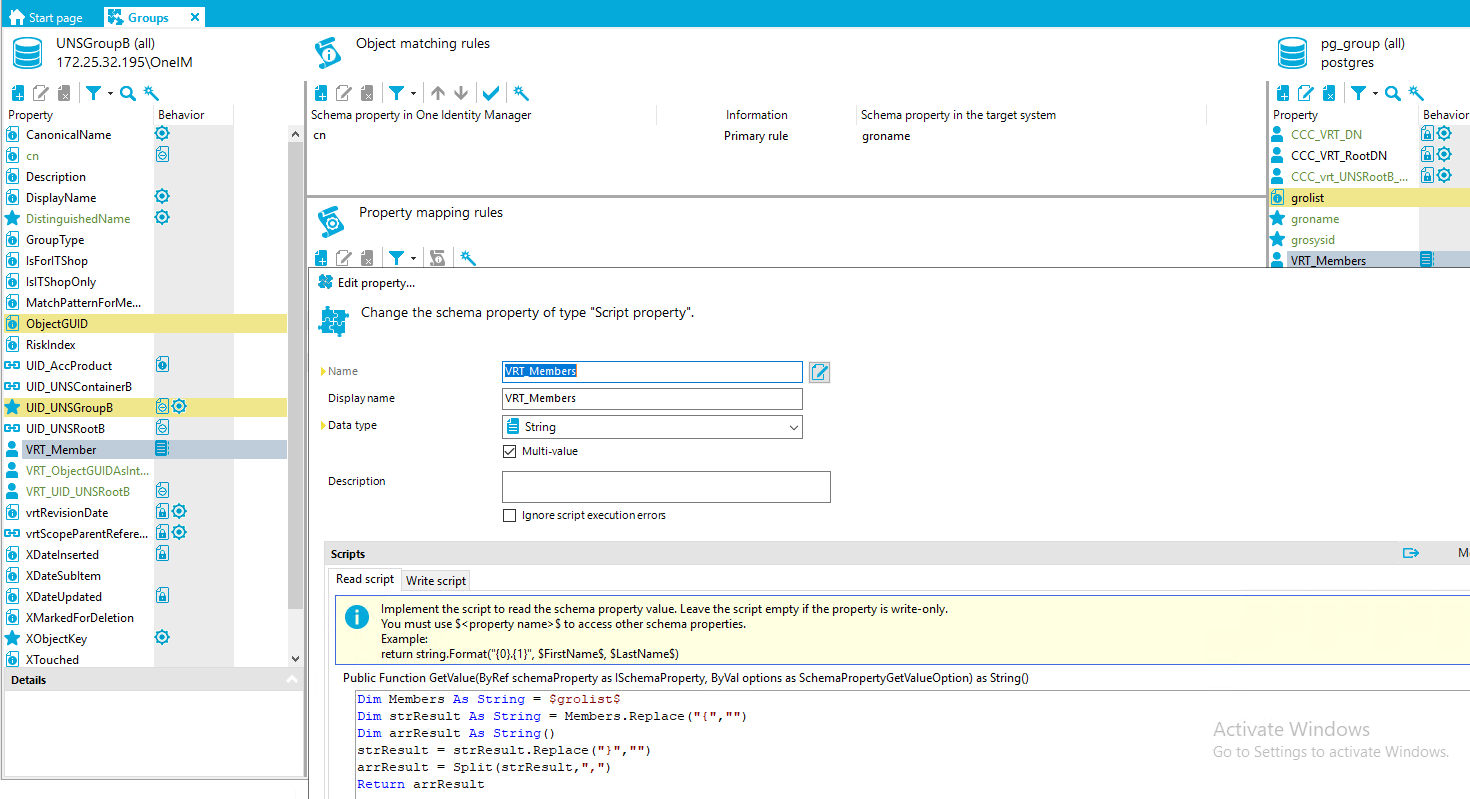Add a new property in the UNSGroupB toolbar

19,93
